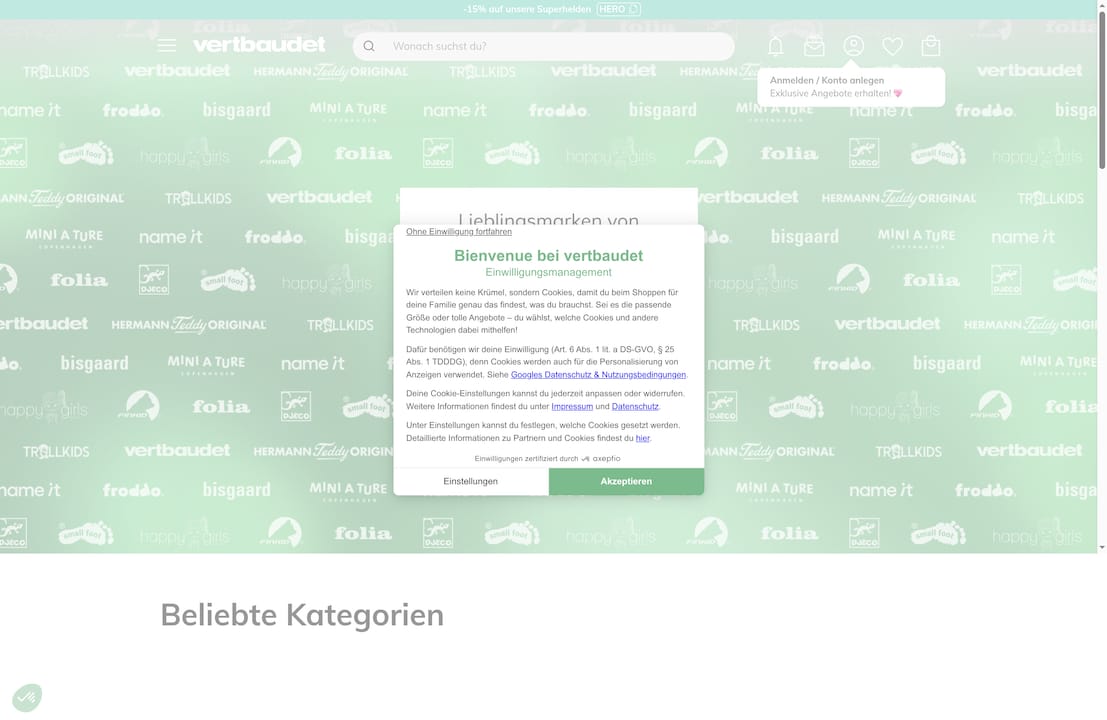Screen dimensions: 1107x720
Task: Click the axeptio cookie widget icon
Action: (27, 697)
